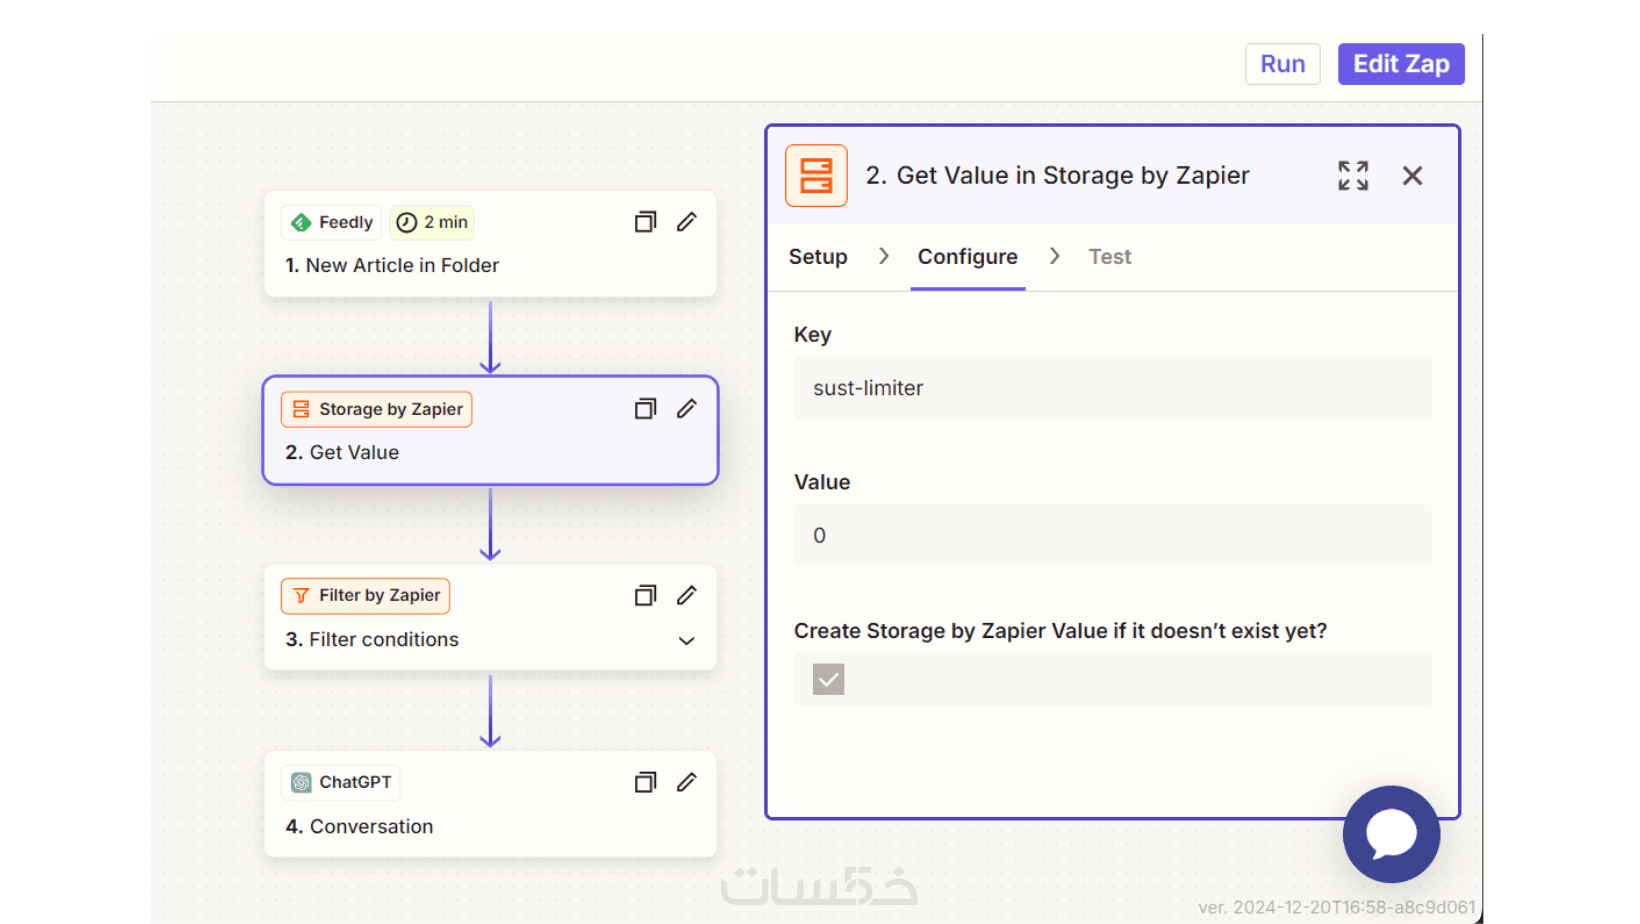Click the Key field containing sust-limiter
The image size is (1640, 924).
tap(1112, 388)
